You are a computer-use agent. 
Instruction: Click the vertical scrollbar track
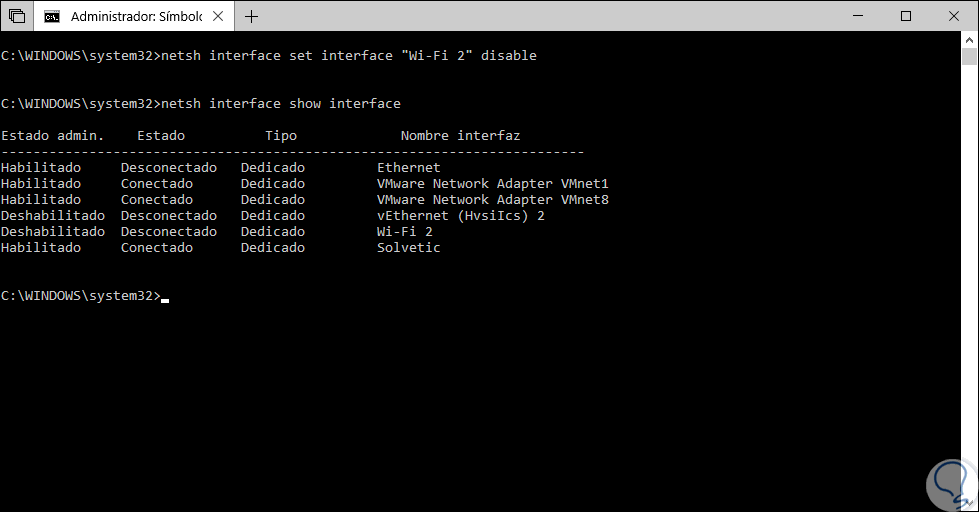point(969,300)
